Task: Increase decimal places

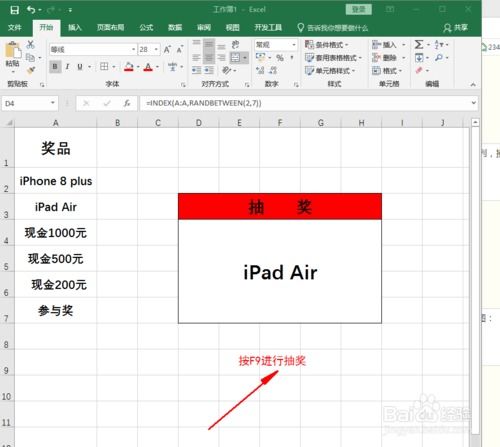Action: (260, 70)
